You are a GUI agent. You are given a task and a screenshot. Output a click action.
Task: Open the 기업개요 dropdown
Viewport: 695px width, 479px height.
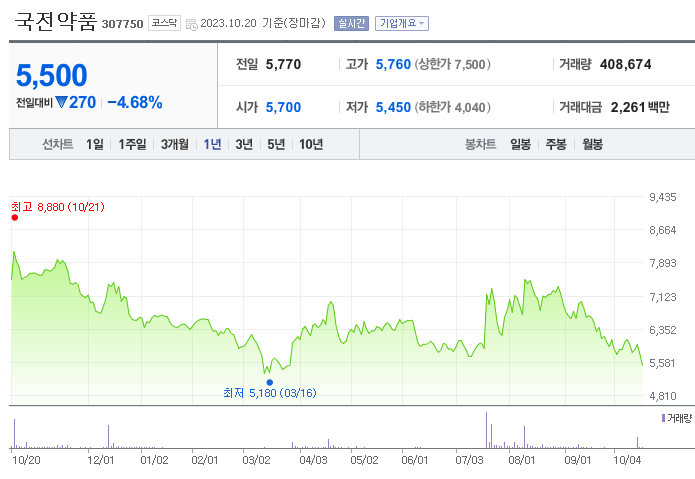tap(402, 23)
